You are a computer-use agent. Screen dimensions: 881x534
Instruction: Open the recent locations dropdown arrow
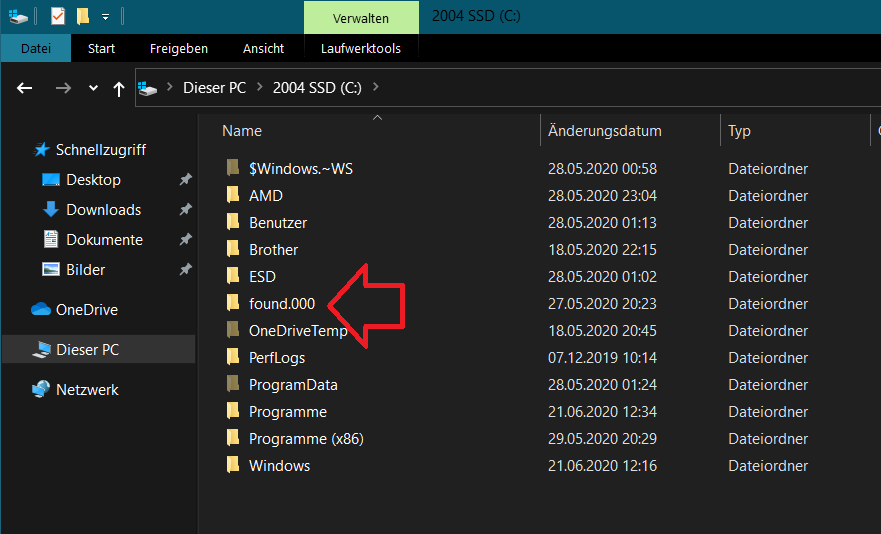[x=93, y=88]
